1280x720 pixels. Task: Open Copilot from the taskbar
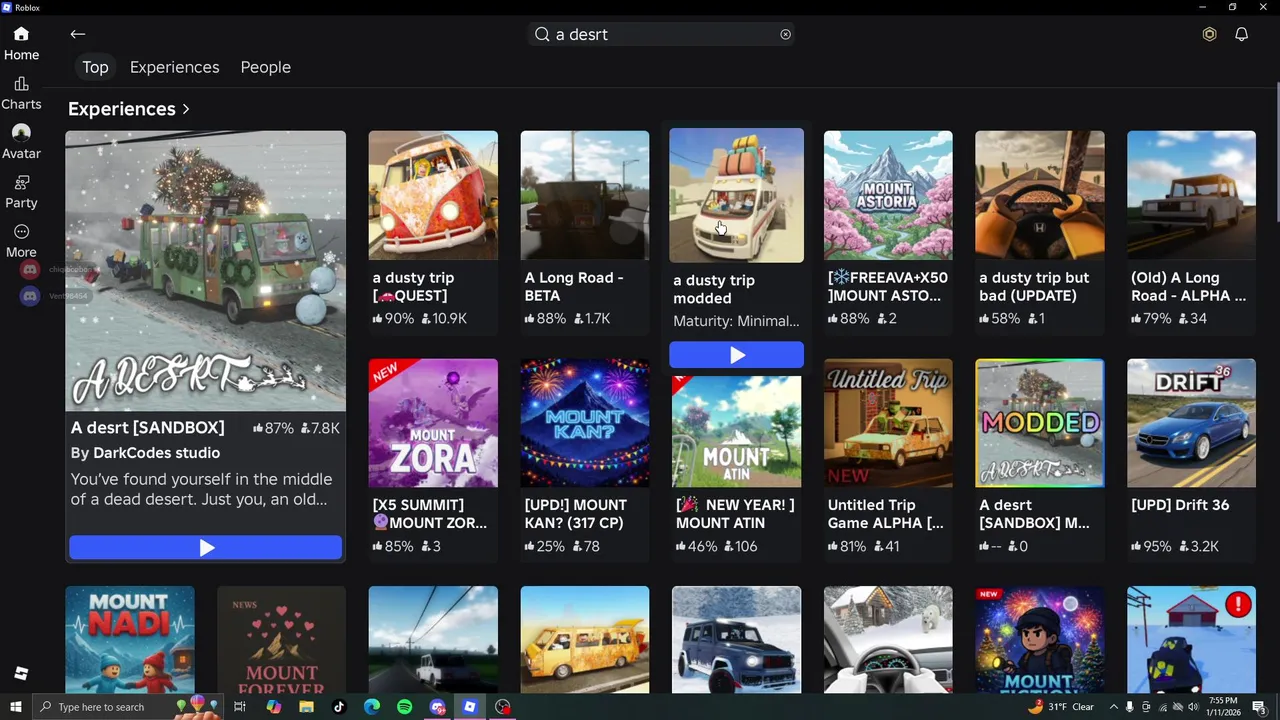pyautogui.click(x=273, y=707)
